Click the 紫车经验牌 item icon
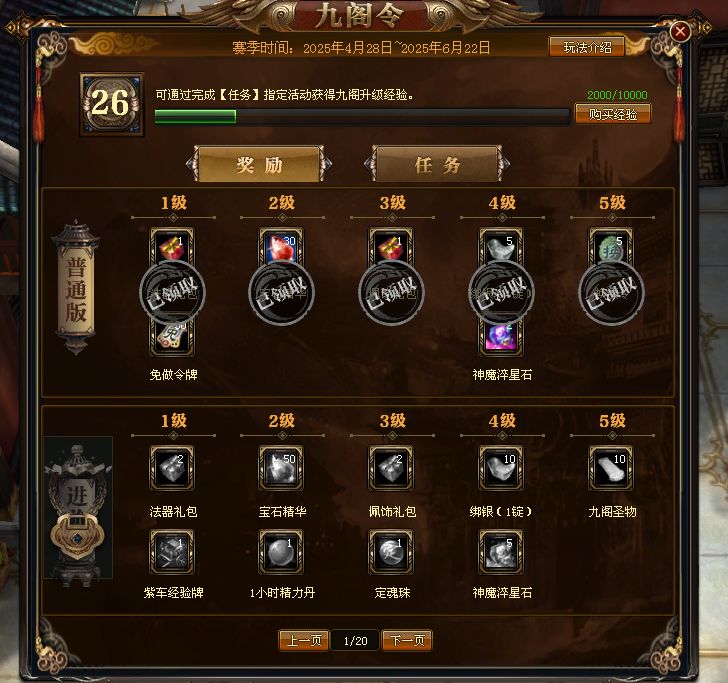This screenshot has width=728, height=683. click(172, 552)
